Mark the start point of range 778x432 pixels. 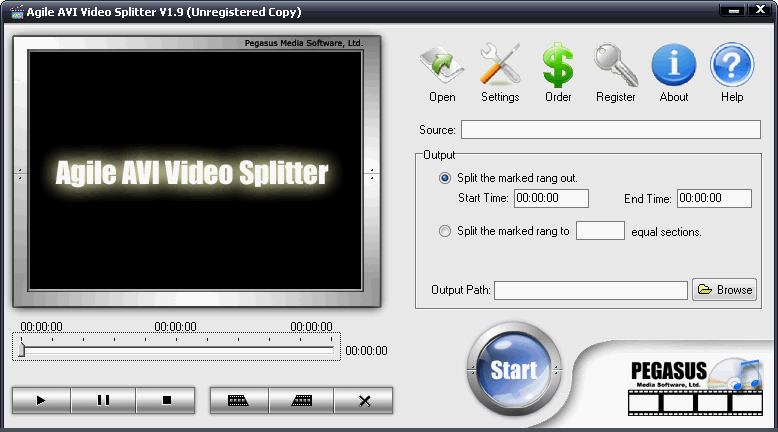(239, 400)
